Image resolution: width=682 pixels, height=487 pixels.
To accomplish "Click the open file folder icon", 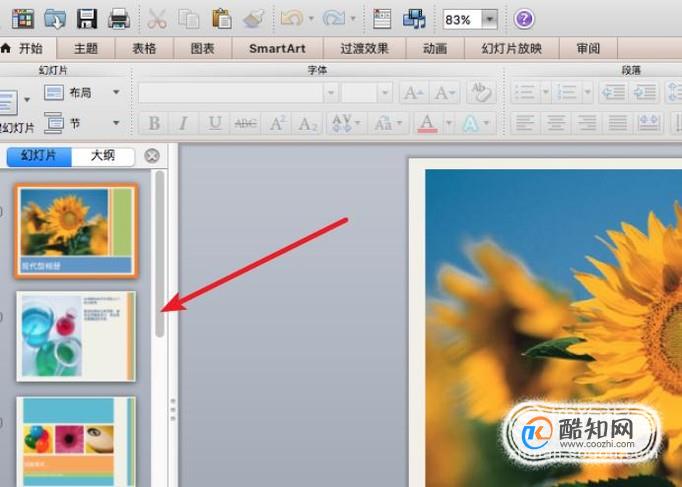I will pyautogui.click(x=55, y=19).
